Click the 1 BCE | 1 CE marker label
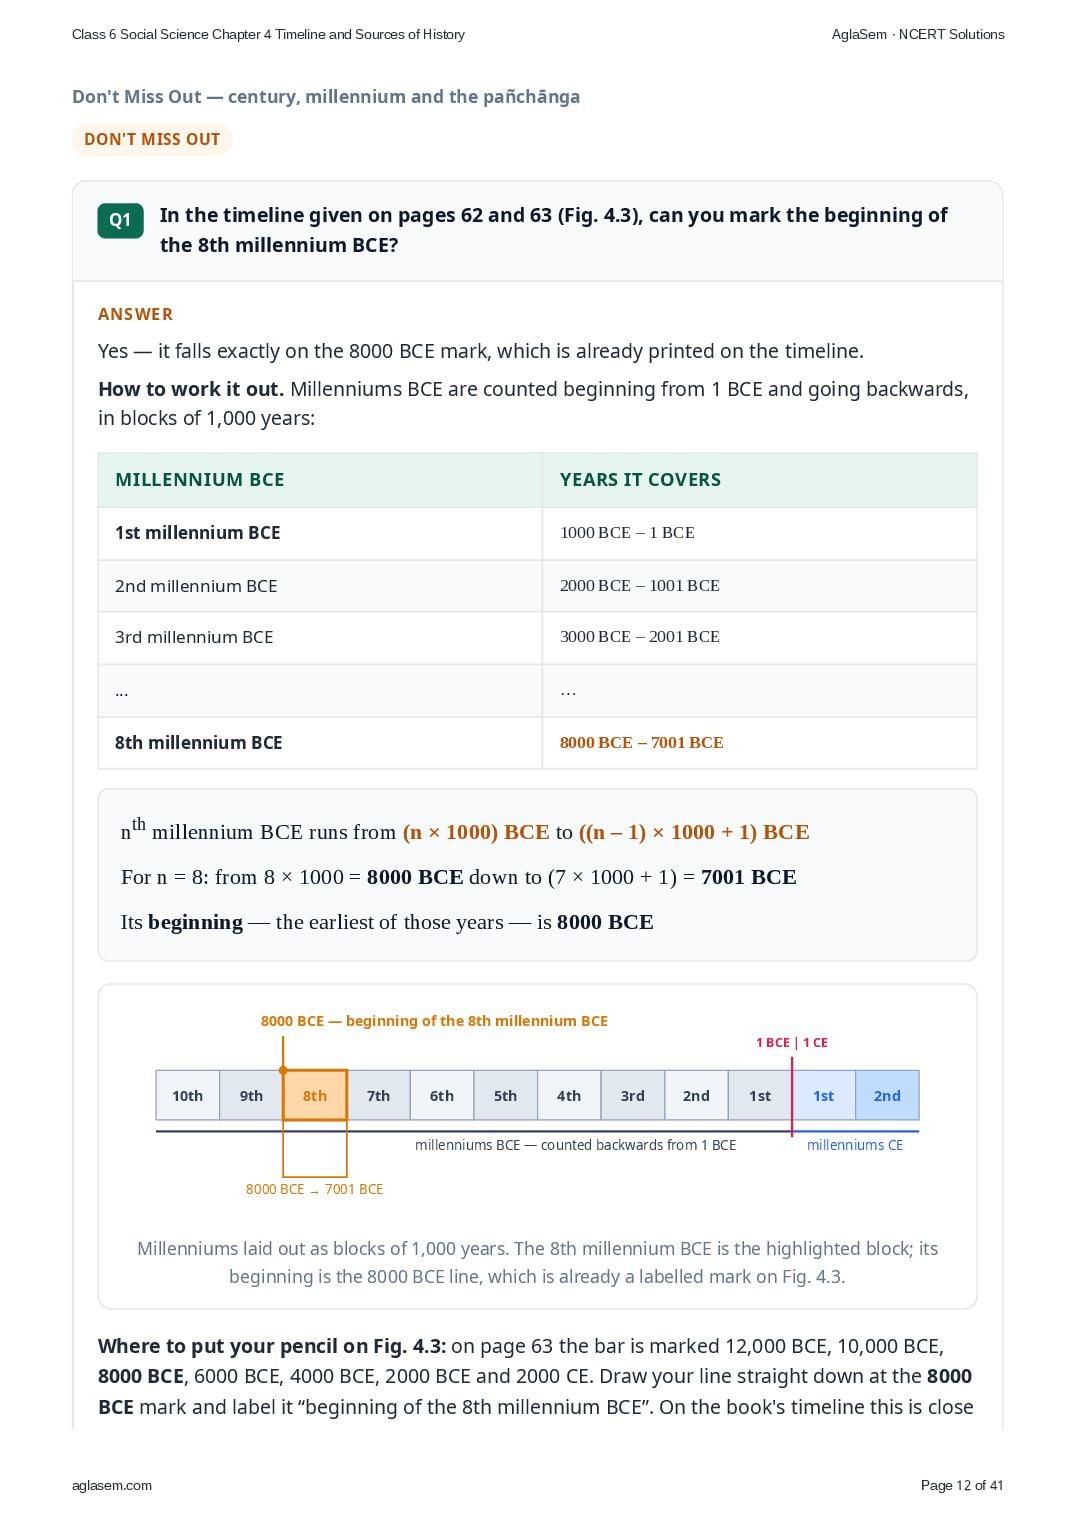 tap(792, 1042)
